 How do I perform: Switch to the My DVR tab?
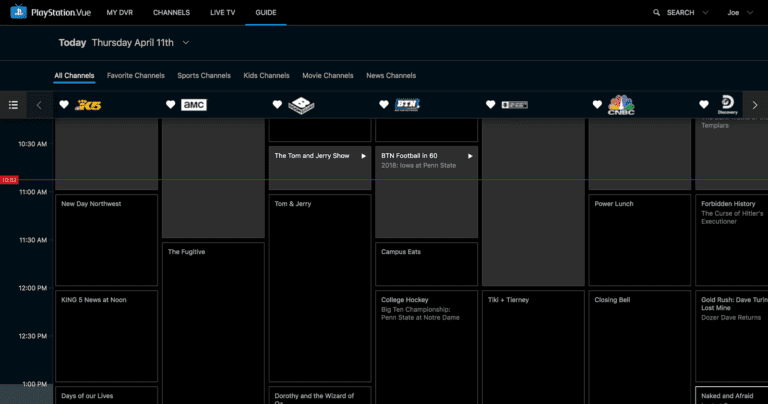(x=119, y=13)
